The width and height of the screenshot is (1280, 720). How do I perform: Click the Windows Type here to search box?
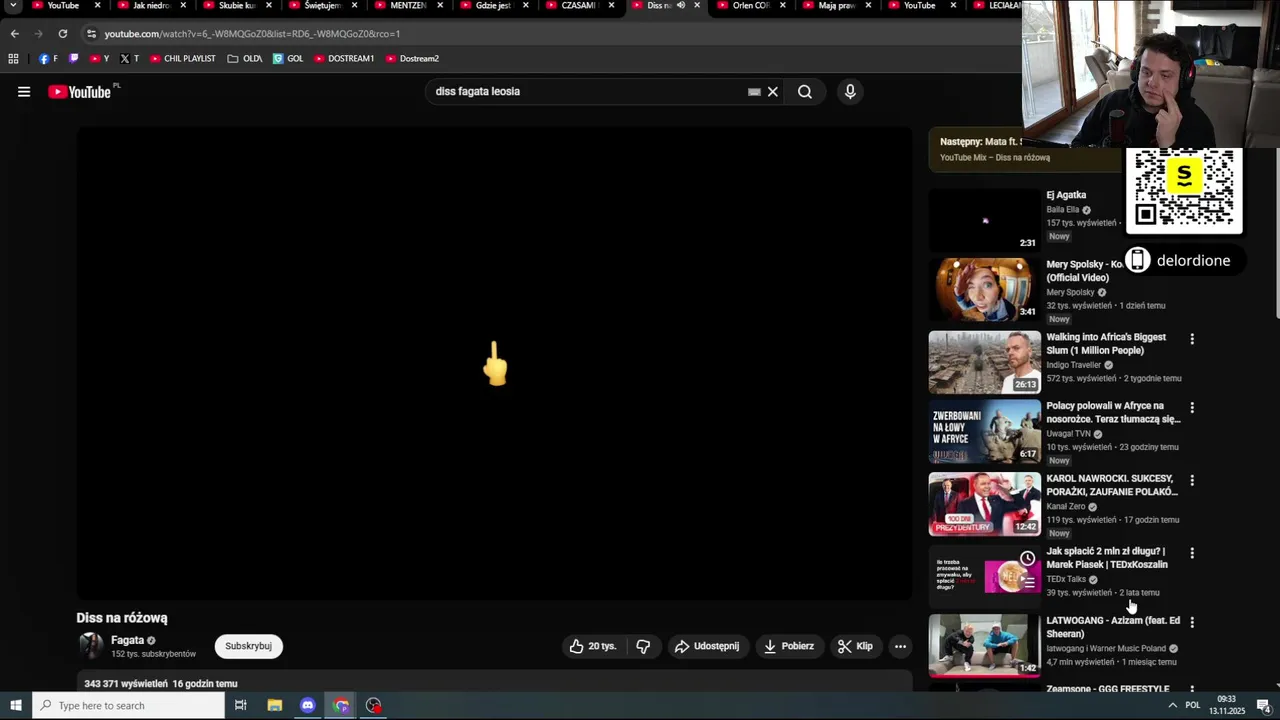[128, 705]
